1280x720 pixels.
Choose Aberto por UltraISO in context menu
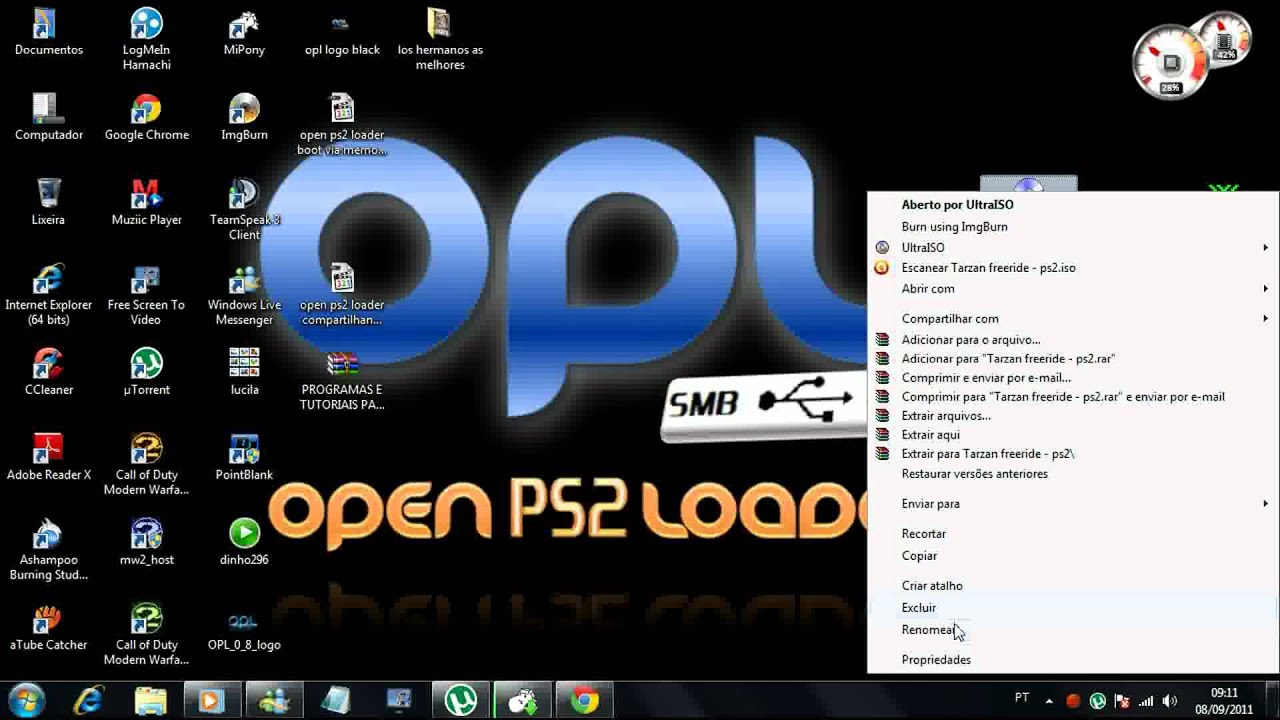(x=1072, y=205)
